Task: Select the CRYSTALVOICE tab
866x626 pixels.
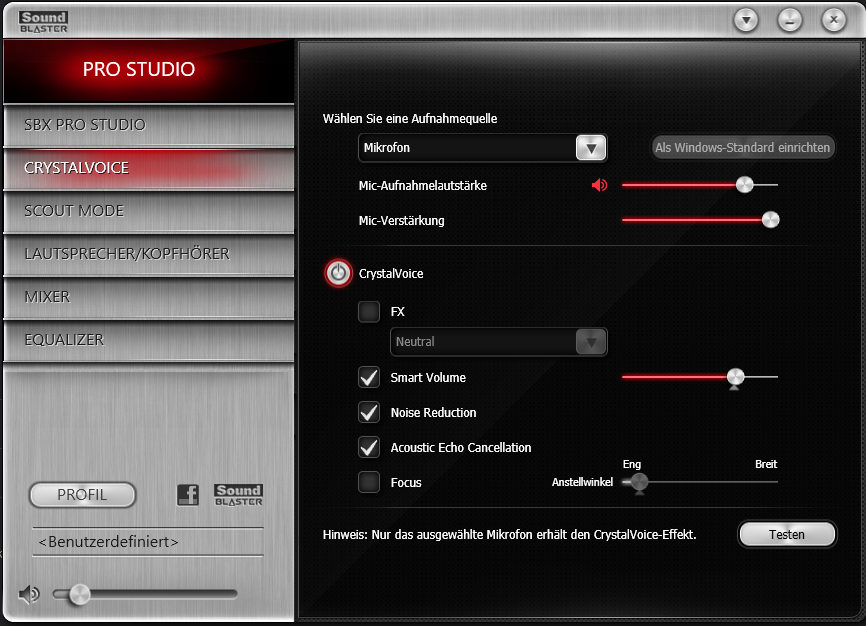Action: tap(149, 169)
